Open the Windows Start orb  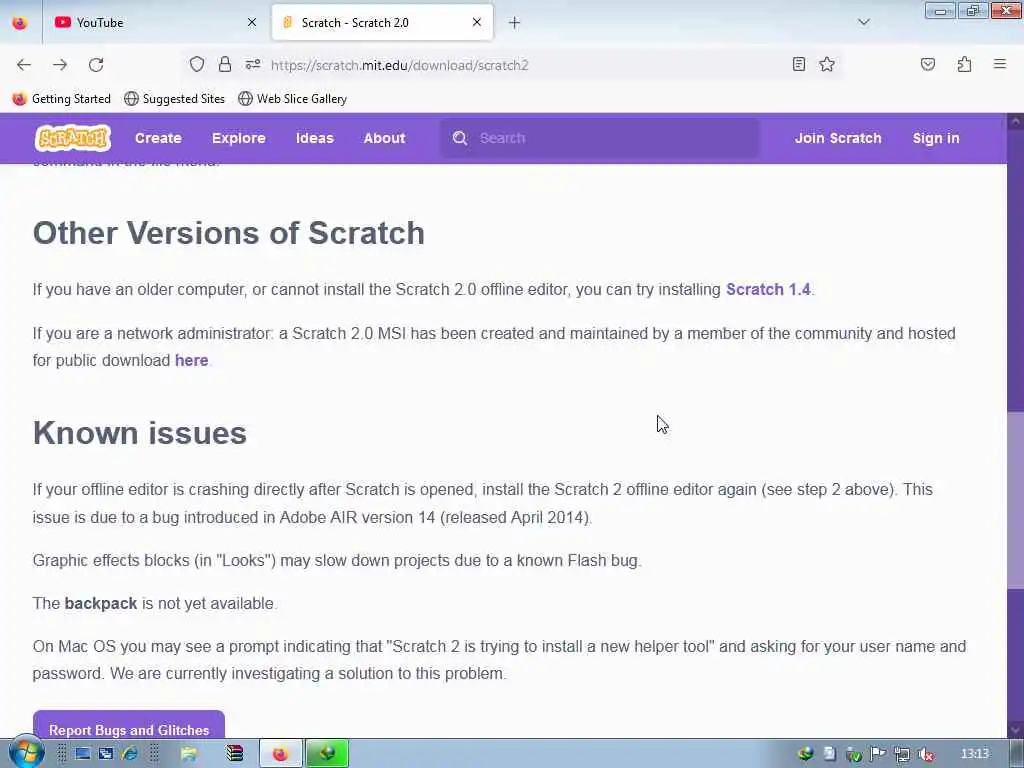(x=27, y=753)
